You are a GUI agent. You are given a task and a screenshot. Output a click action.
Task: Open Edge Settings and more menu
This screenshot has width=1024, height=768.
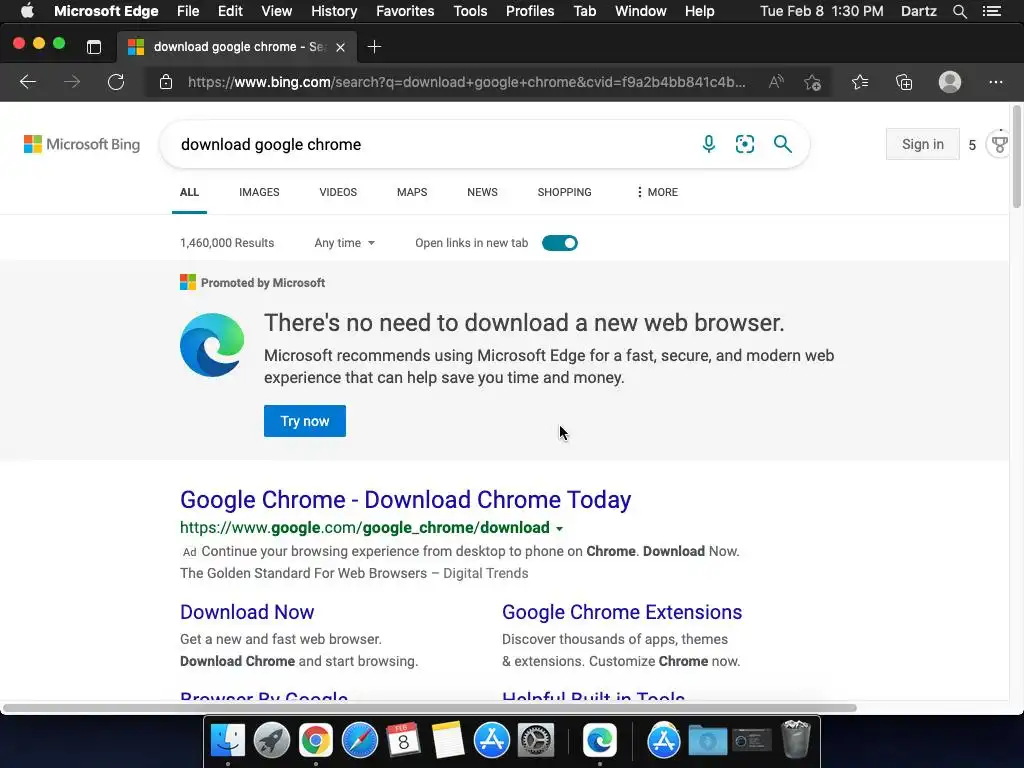point(995,82)
